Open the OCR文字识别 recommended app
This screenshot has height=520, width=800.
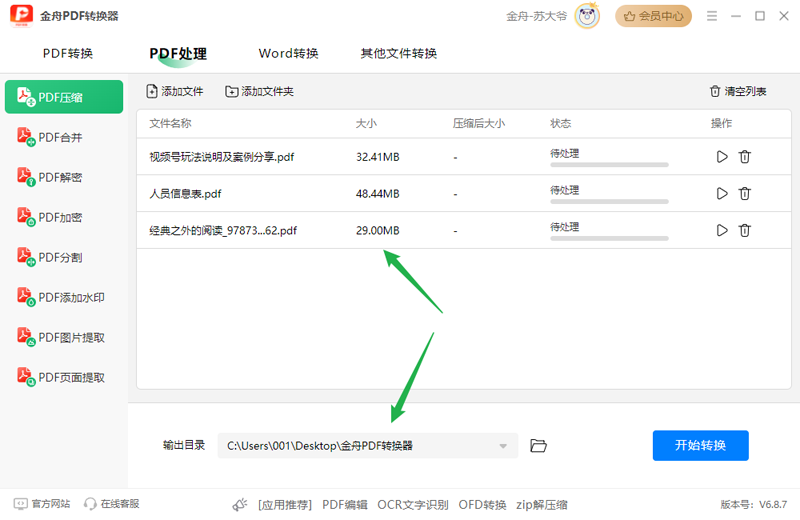(x=413, y=505)
